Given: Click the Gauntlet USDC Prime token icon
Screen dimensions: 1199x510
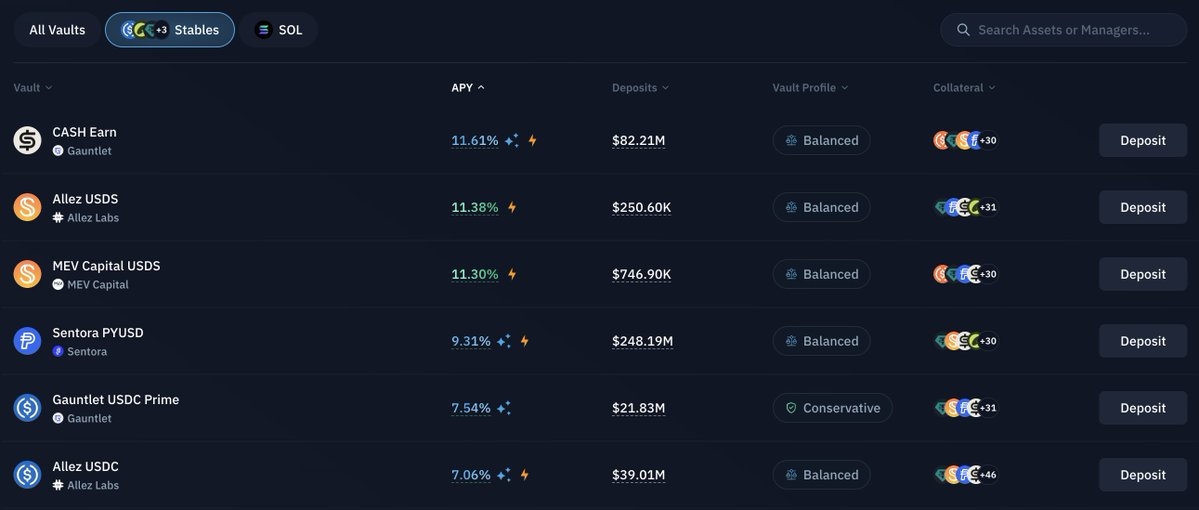Looking at the screenshot, I should pyautogui.click(x=27, y=408).
